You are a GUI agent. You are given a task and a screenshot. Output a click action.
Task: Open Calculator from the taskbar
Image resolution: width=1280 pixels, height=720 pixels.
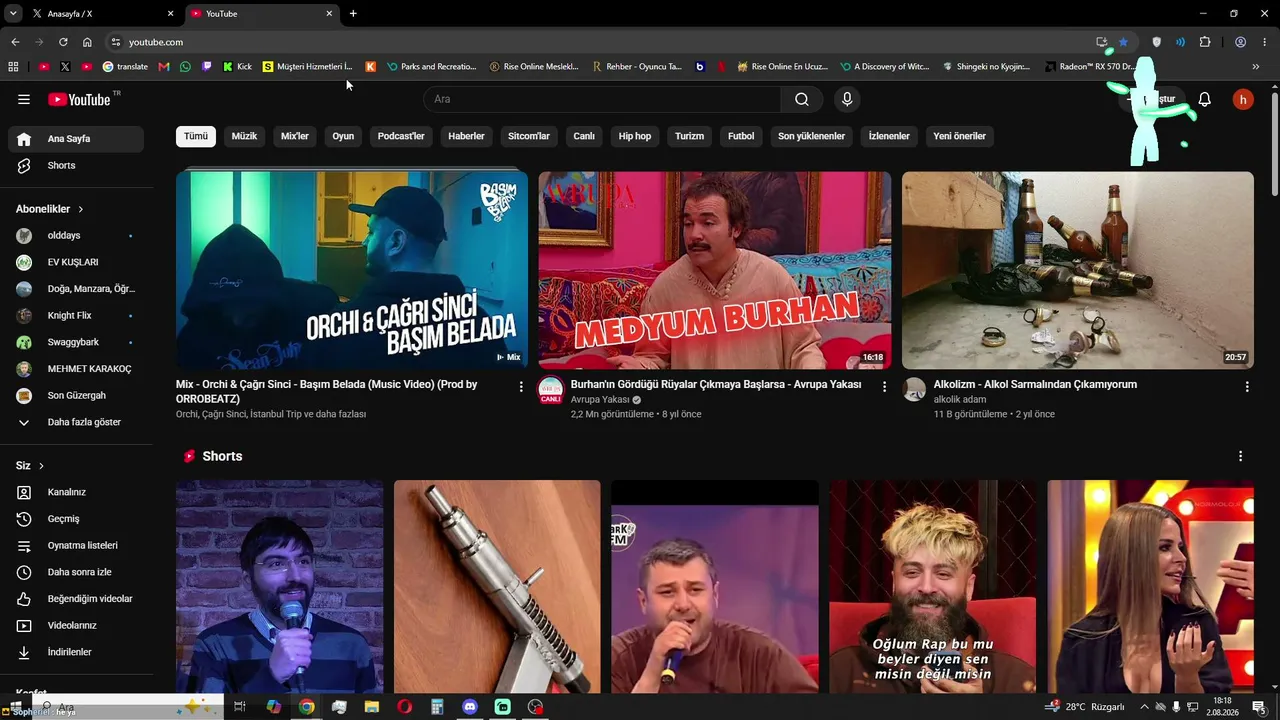click(437, 707)
